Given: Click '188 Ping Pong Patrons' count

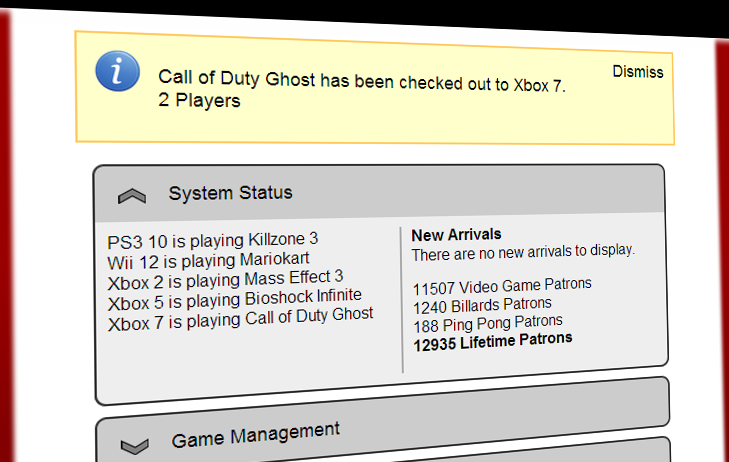Looking at the screenshot, I should click(x=488, y=323).
